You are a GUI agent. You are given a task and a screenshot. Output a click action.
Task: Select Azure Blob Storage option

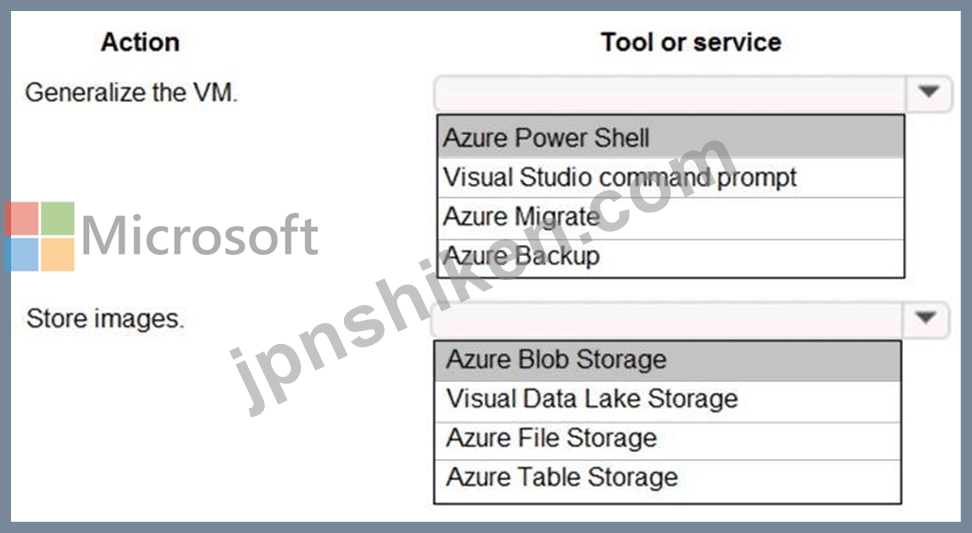tap(668, 360)
